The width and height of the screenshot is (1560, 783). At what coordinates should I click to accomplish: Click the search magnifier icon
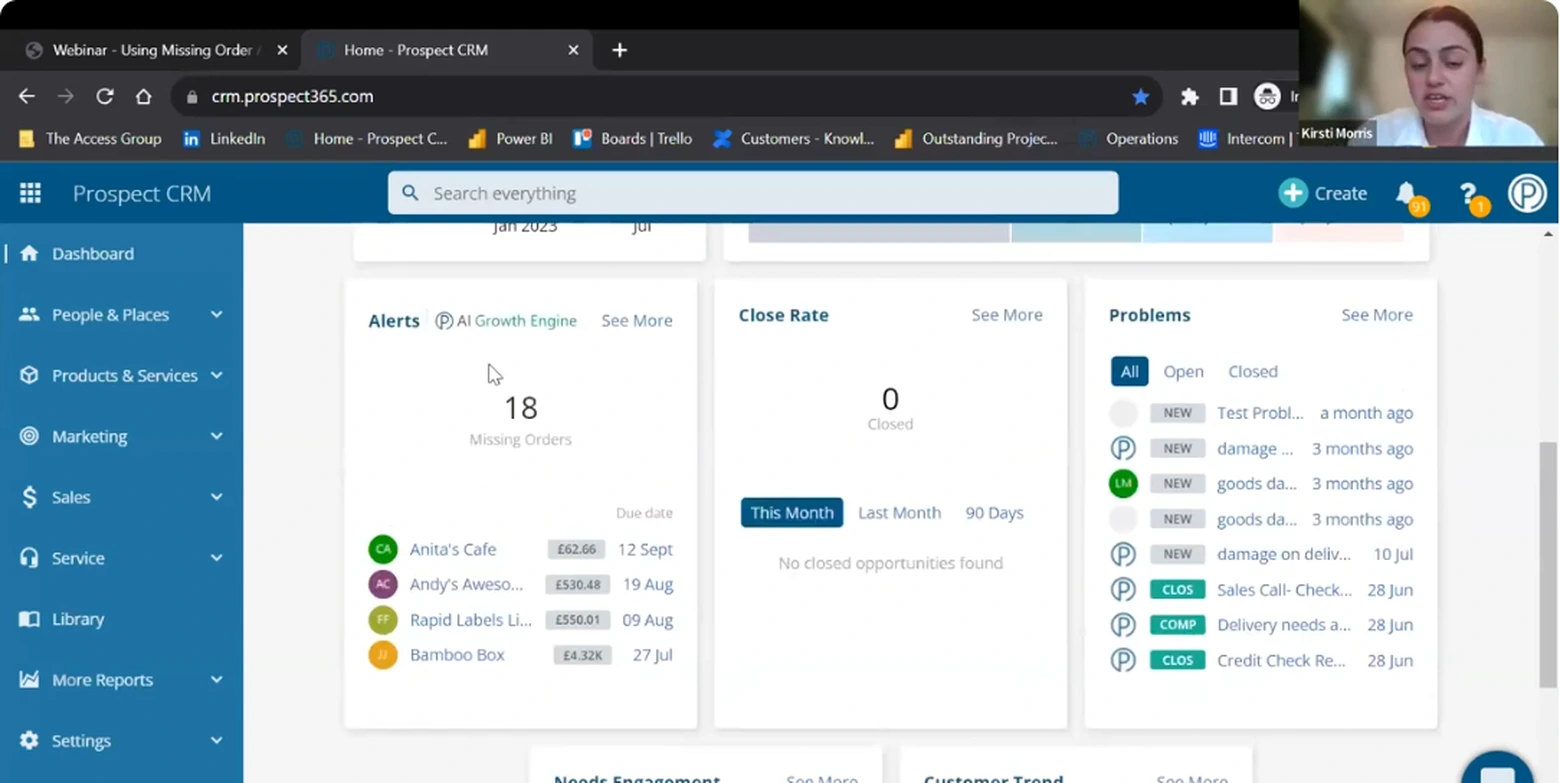410,193
